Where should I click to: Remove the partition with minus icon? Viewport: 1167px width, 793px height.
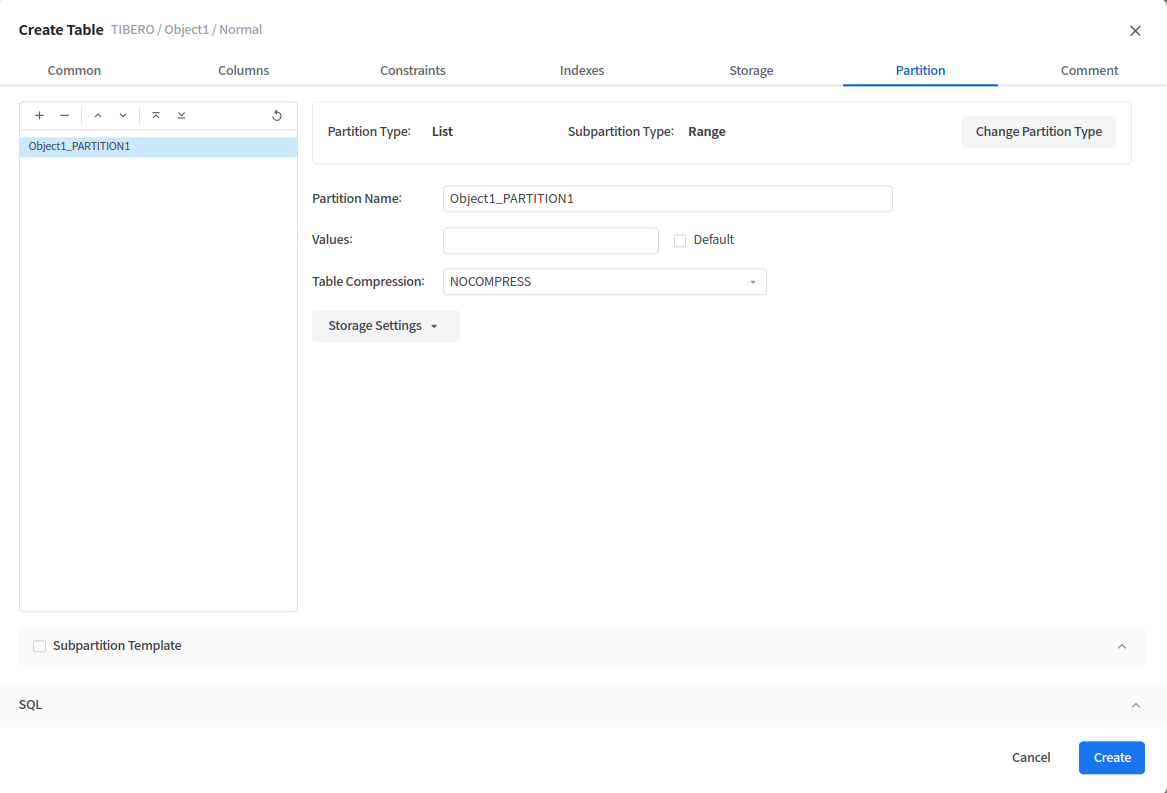point(64,116)
